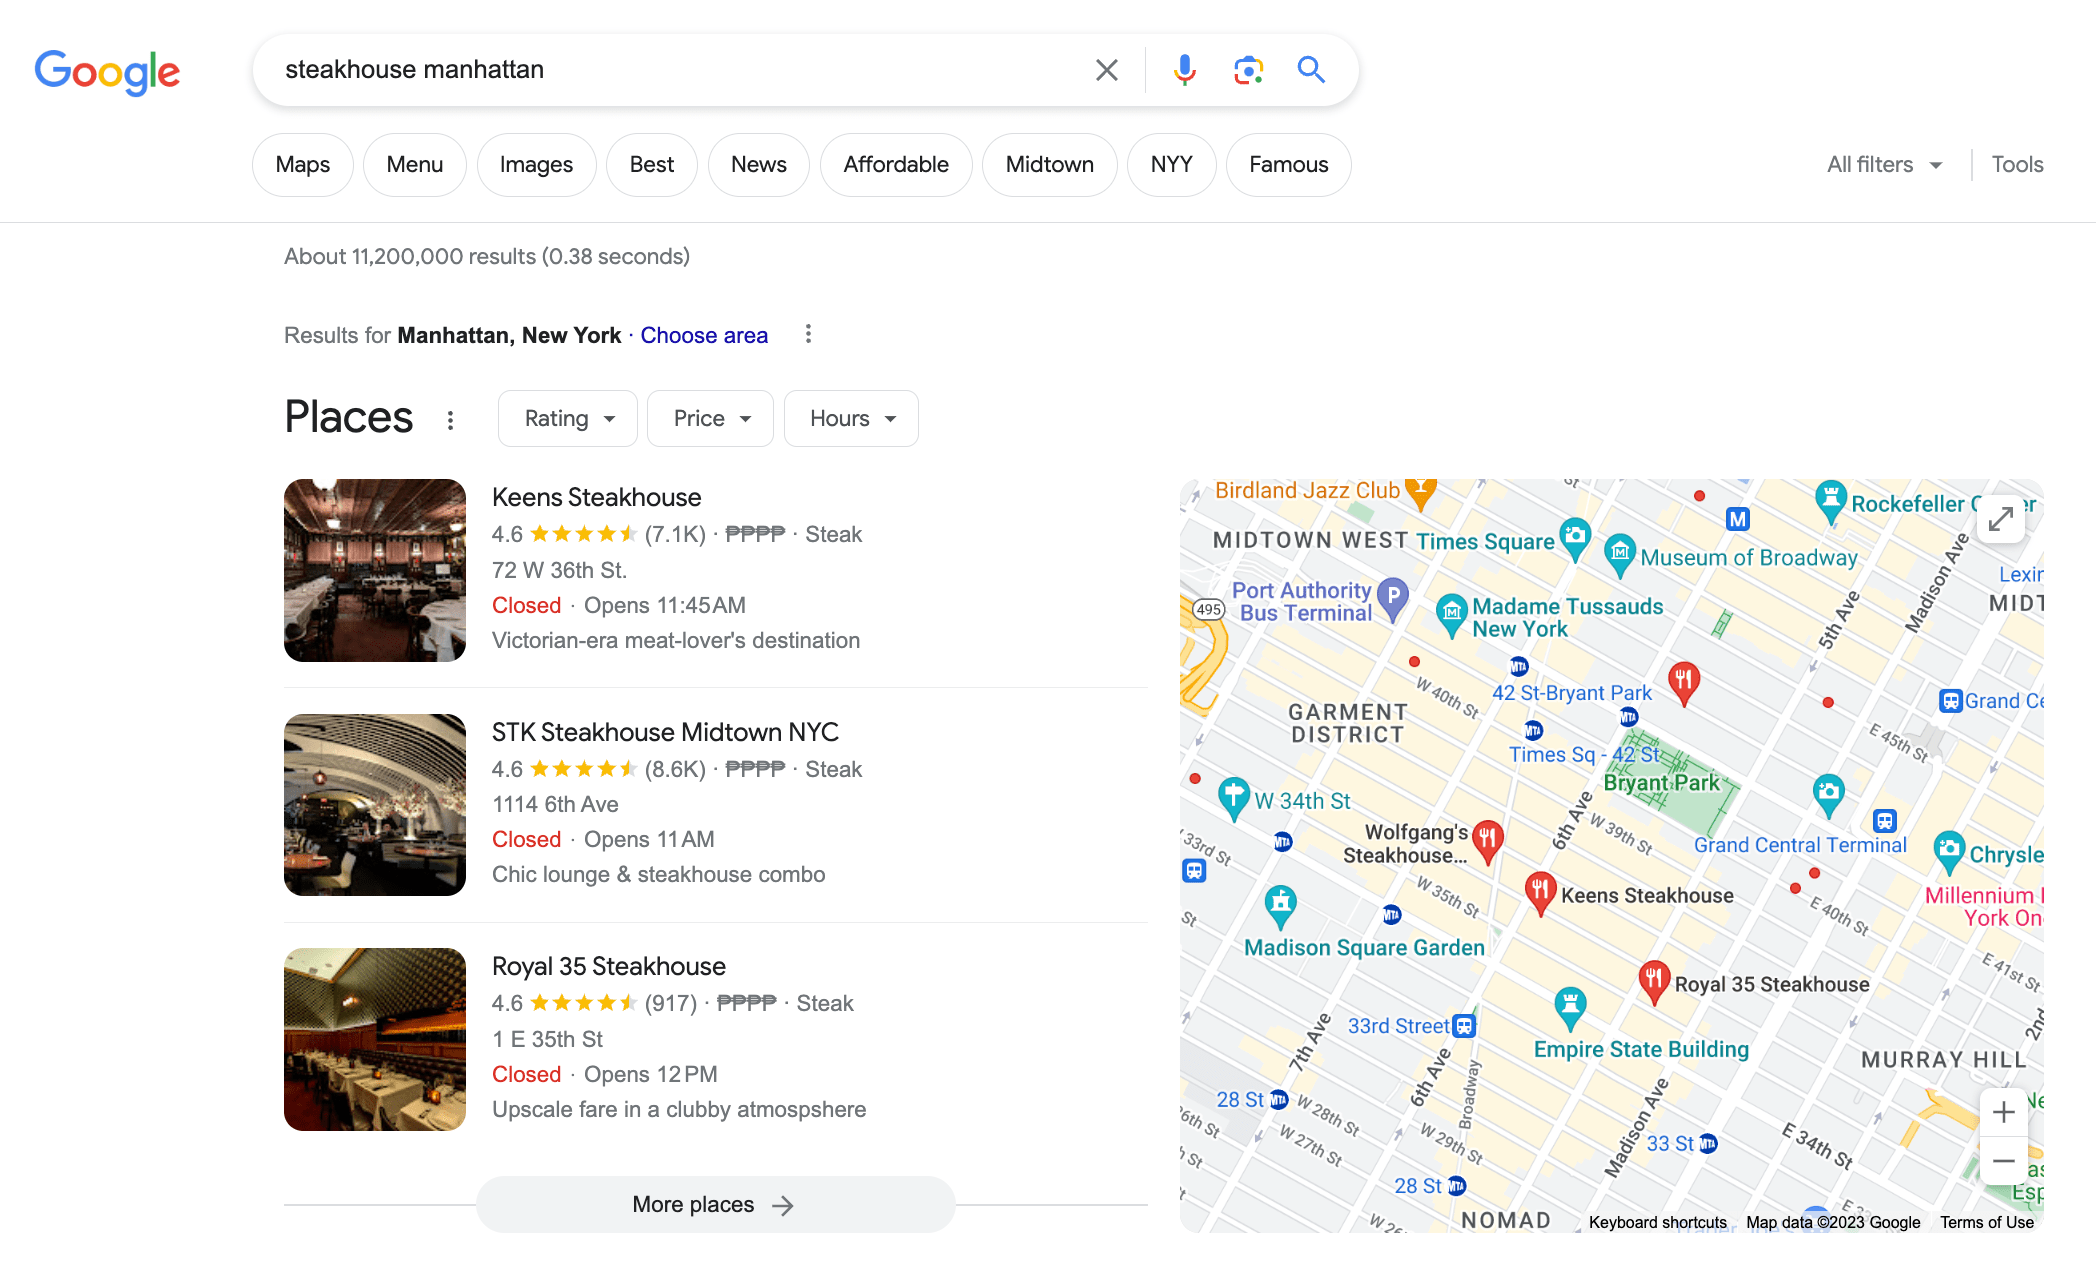Click the Keens Steakhouse photo thumbnail
This screenshot has width=2096, height=1264.
375,570
